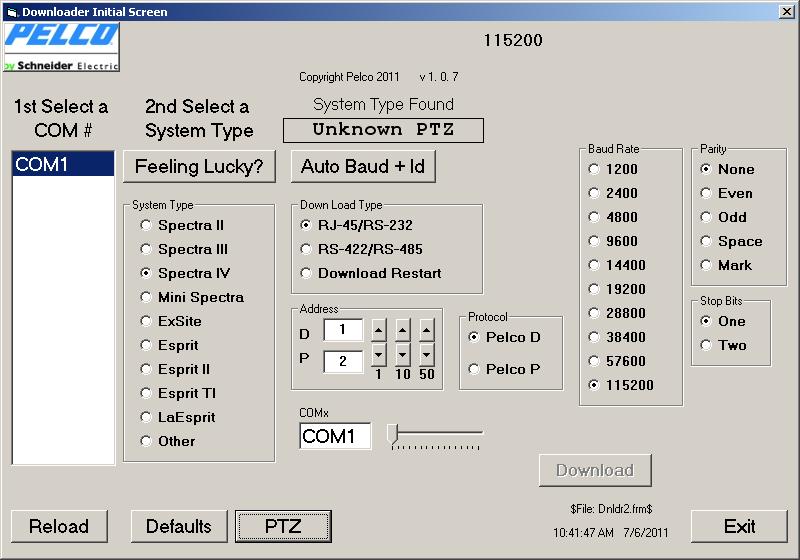Increase address by 1 with up arrow
The image size is (800, 560).
(x=379, y=330)
